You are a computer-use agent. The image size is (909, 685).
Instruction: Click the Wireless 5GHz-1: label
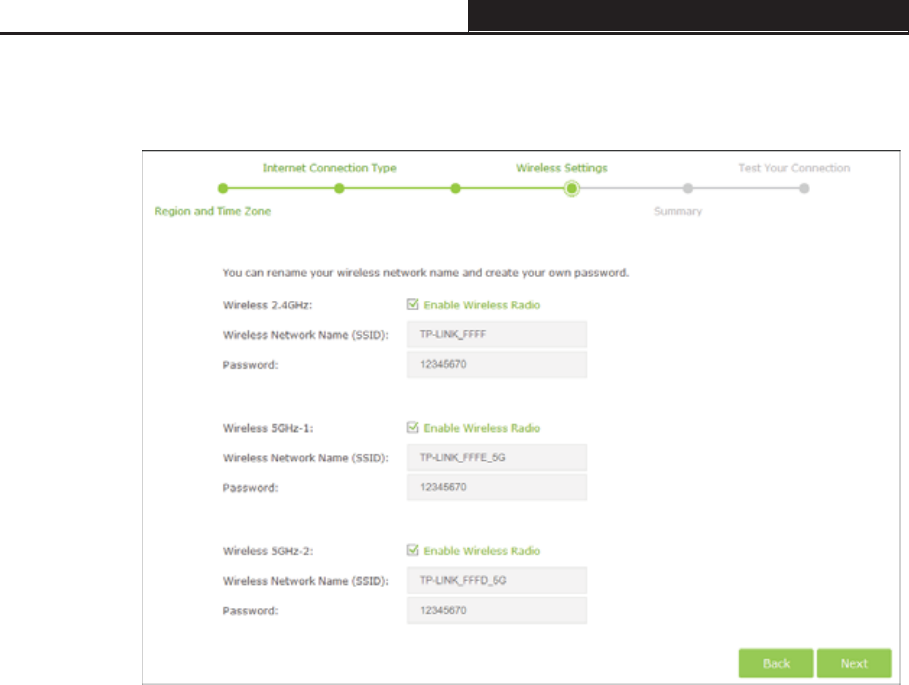point(268,428)
